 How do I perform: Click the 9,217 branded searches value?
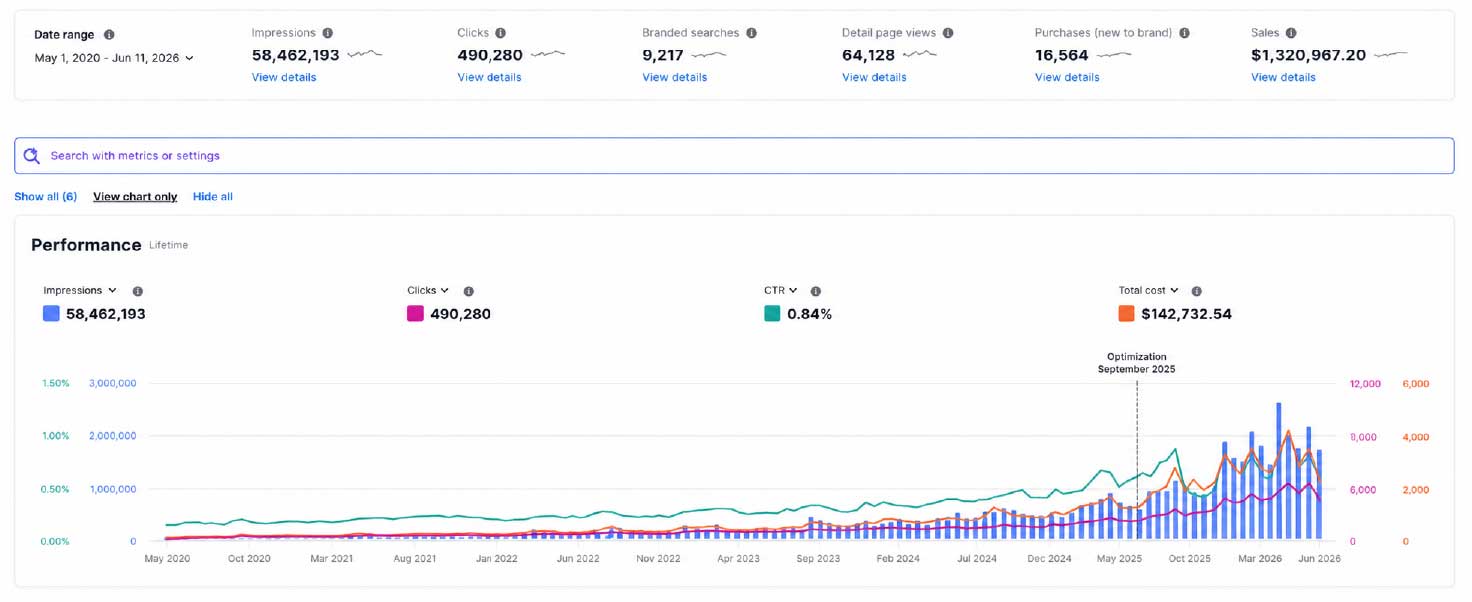tap(662, 55)
